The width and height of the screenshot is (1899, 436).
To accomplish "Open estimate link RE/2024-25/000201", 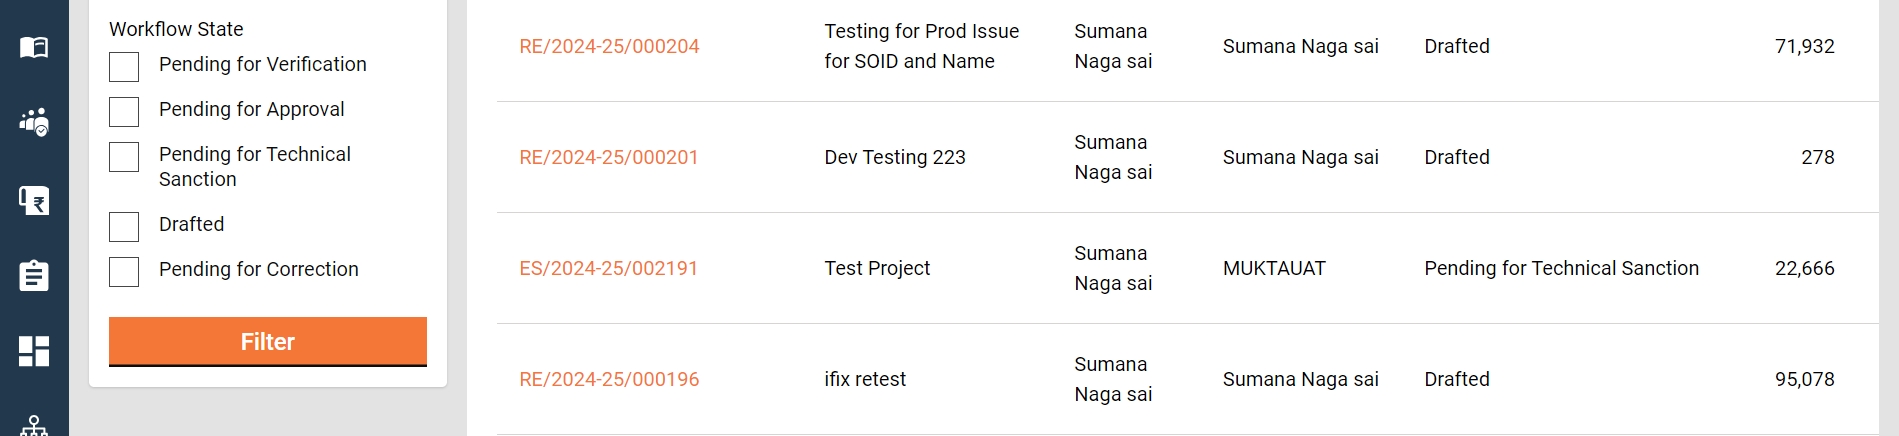I will pyautogui.click(x=608, y=158).
